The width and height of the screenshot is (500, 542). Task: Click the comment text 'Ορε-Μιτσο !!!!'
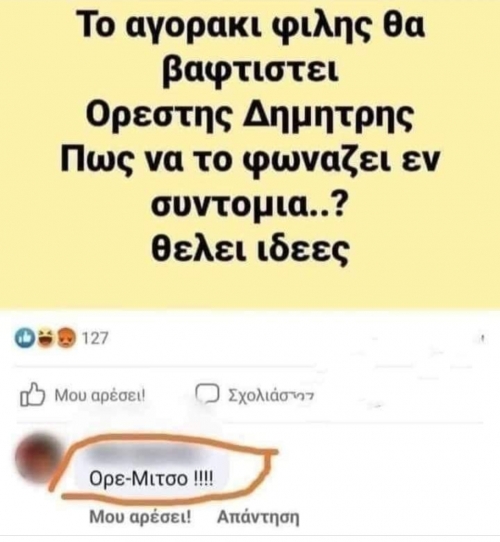[151, 479]
